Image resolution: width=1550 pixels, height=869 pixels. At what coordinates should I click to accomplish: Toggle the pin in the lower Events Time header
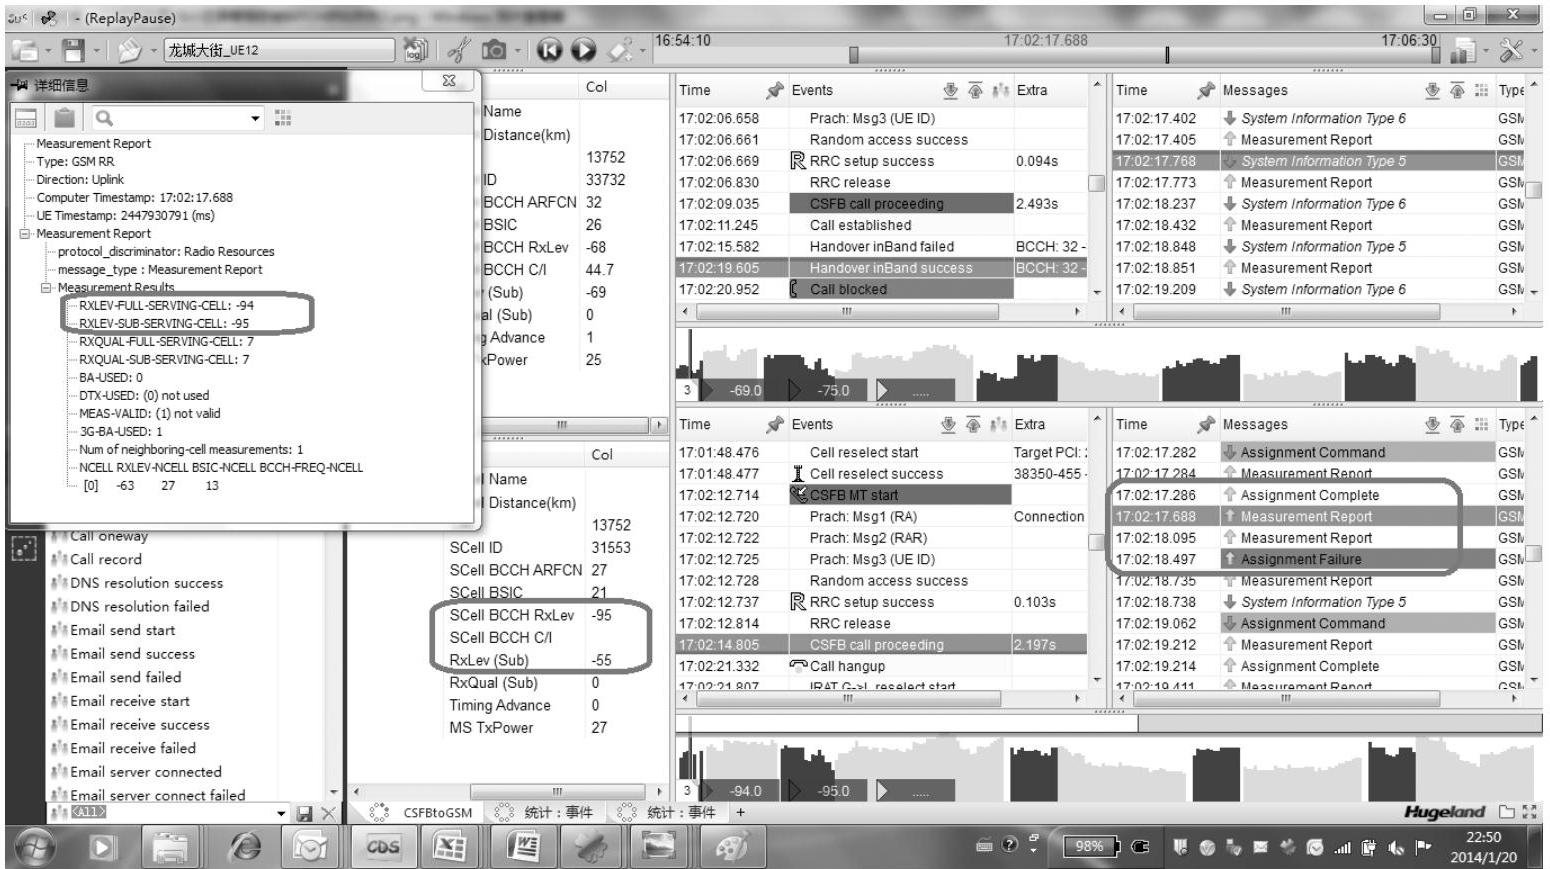pyautogui.click(x=775, y=424)
